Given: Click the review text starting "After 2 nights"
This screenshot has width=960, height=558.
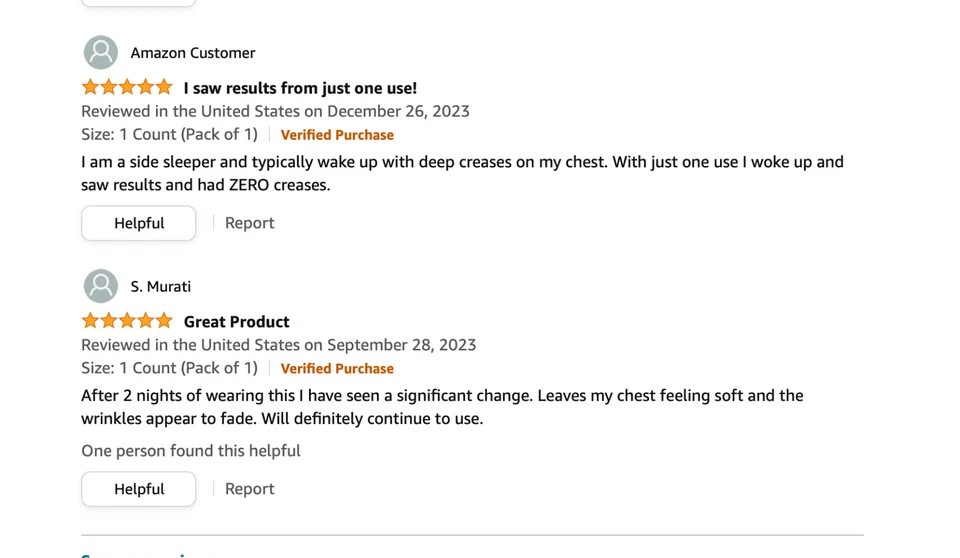Looking at the screenshot, I should tap(442, 407).
